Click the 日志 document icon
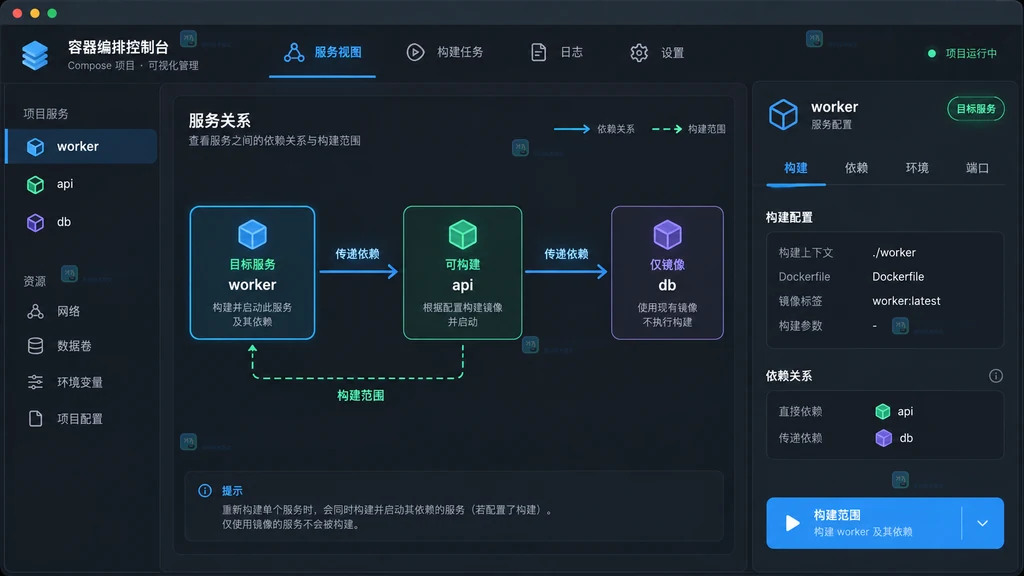Image resolution: width=1024 pixels, height=576 pixels. click(538, 52)
